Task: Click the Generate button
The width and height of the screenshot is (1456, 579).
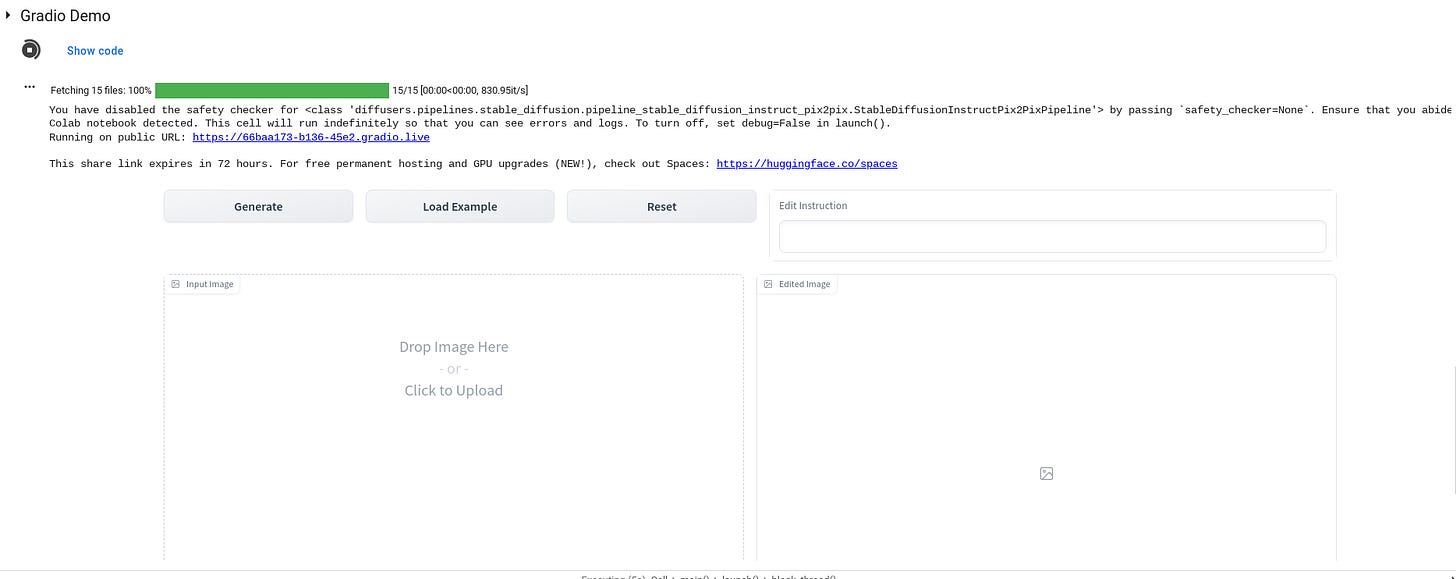Action: click(258, 206)
